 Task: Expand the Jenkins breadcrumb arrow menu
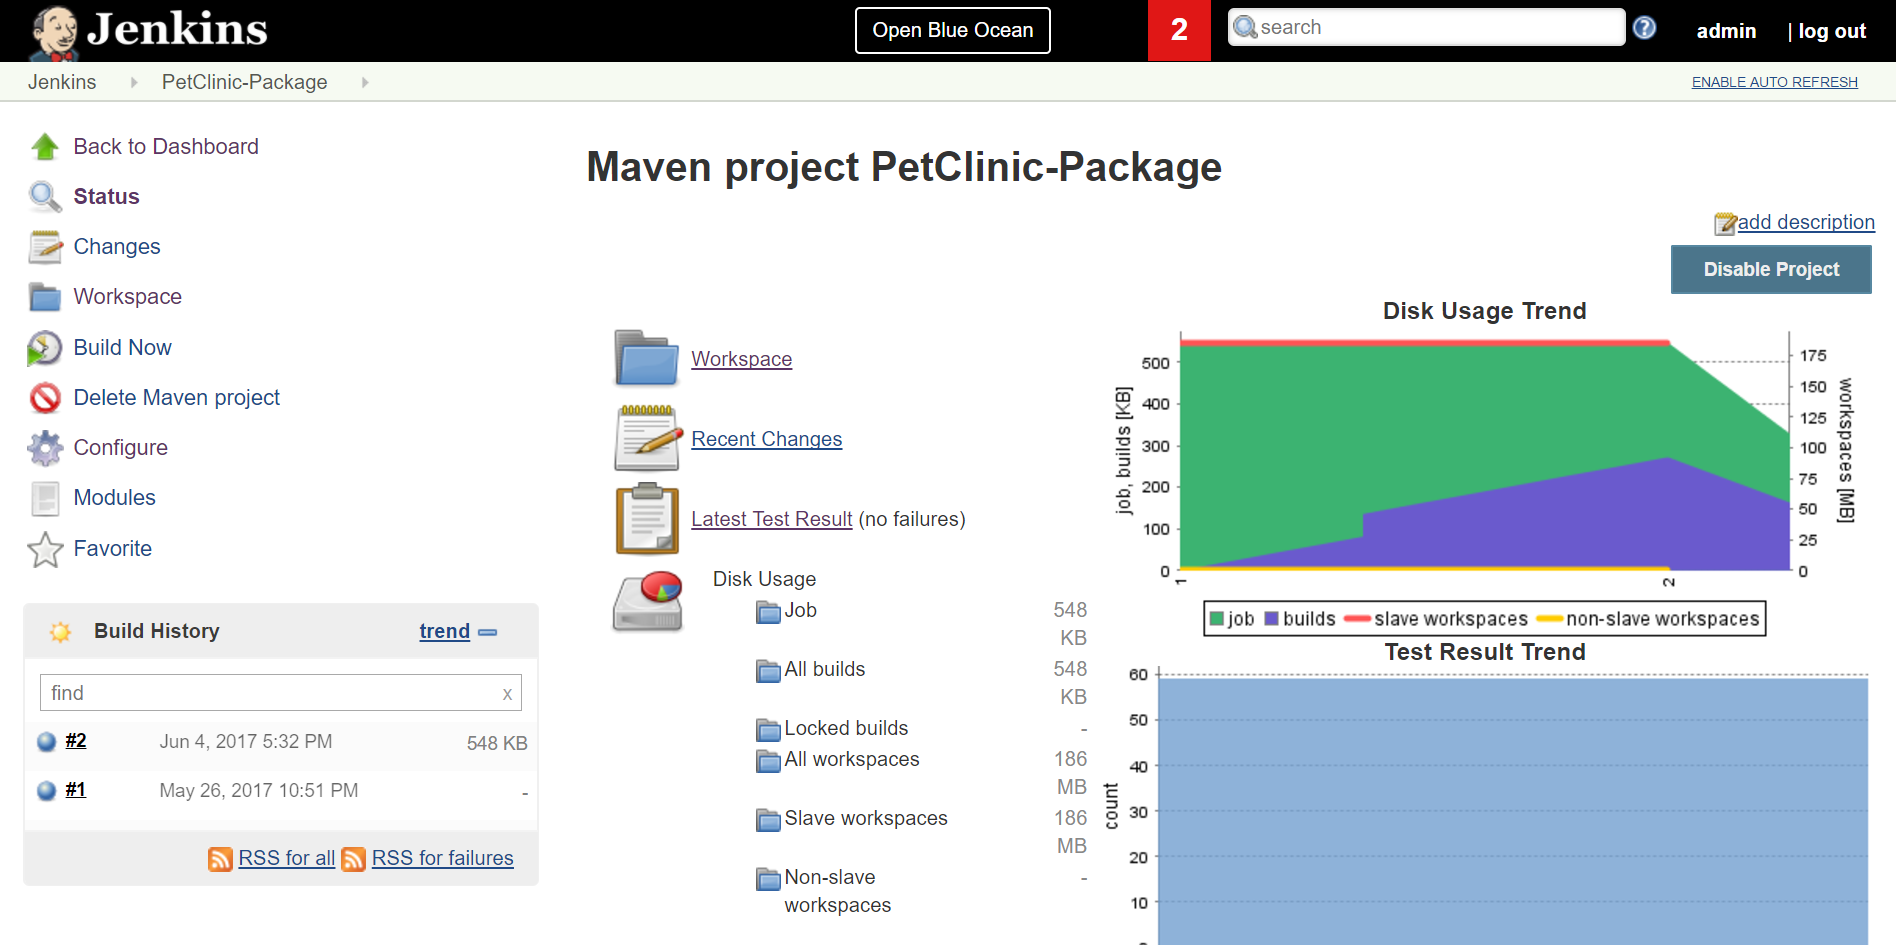point(134,82)
